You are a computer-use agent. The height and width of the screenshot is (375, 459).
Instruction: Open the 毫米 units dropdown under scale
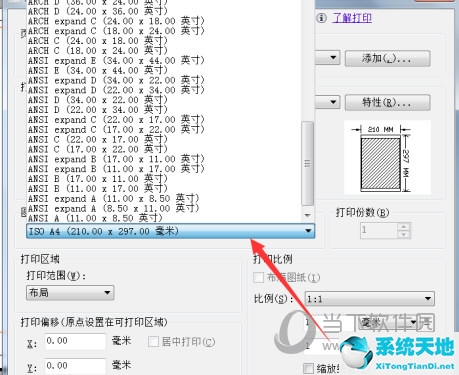pos(388,322)
